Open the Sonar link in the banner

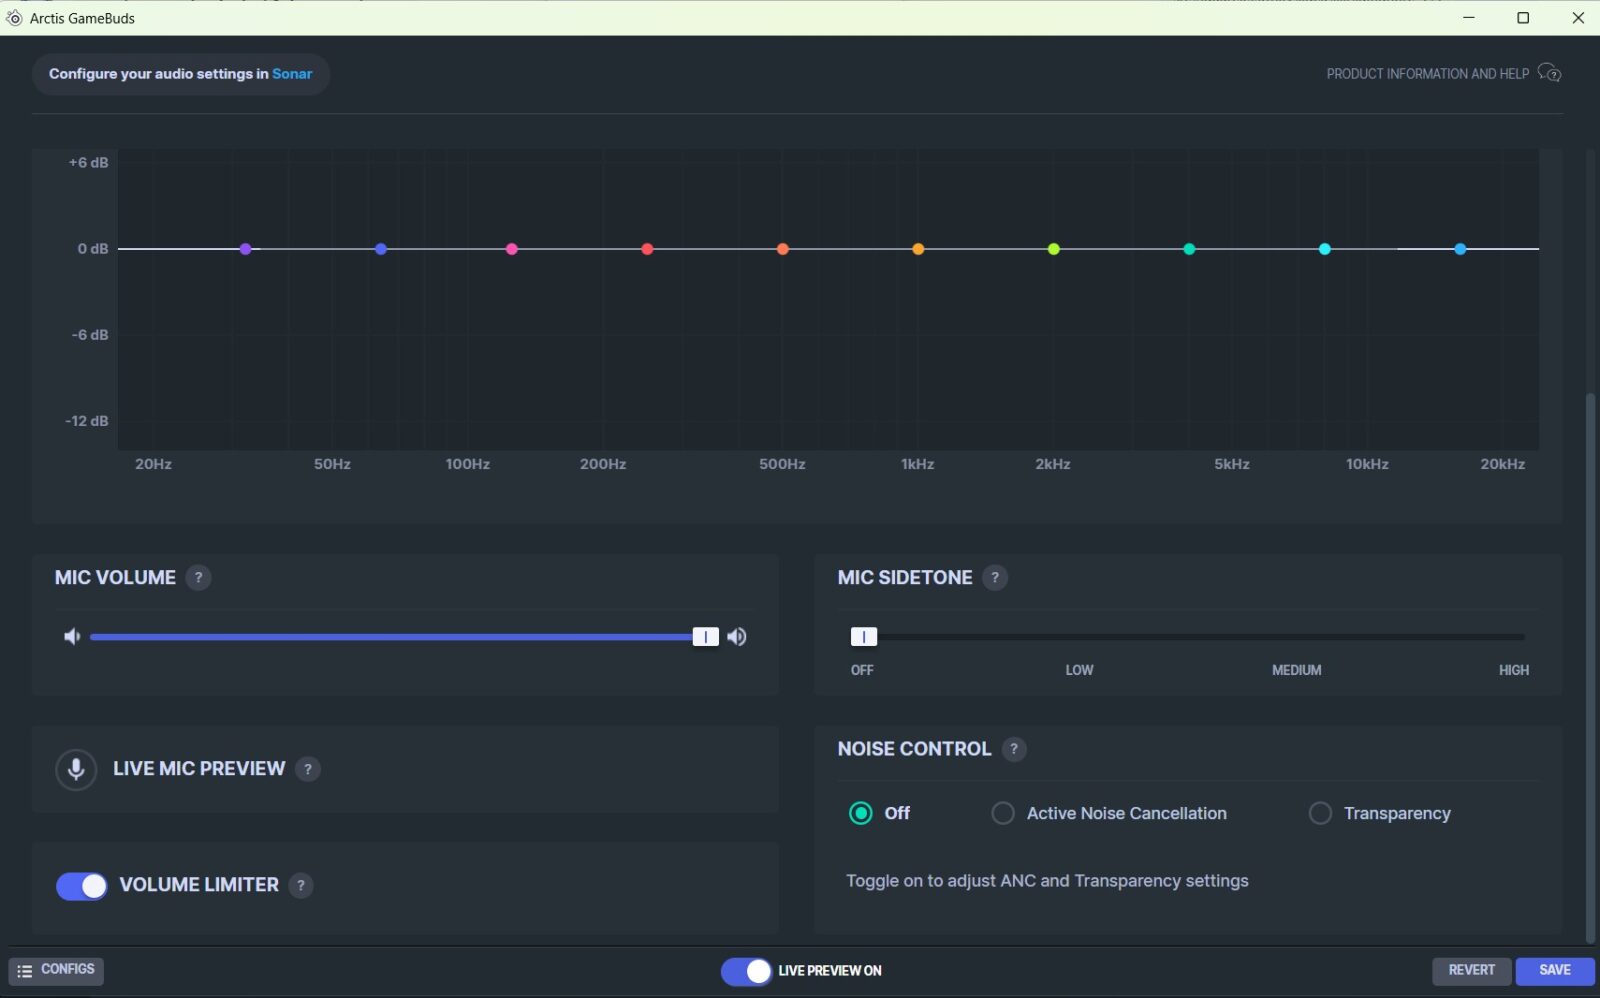[292, 74]
